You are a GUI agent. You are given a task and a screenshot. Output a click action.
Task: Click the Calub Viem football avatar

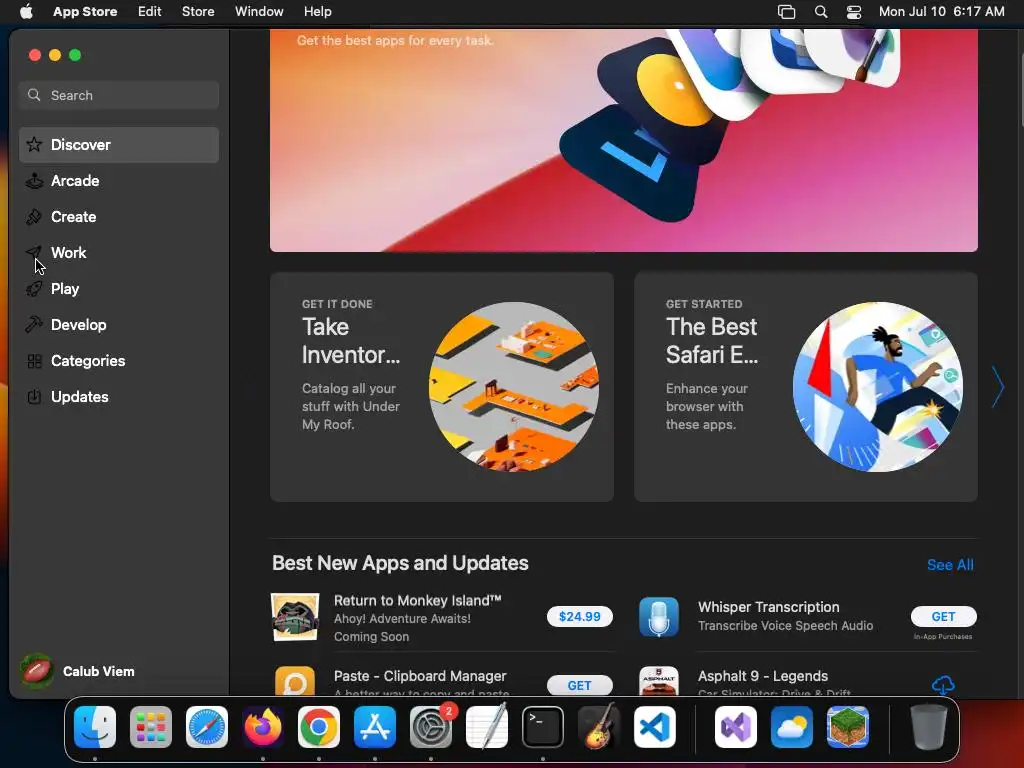(x=37, y=671)
